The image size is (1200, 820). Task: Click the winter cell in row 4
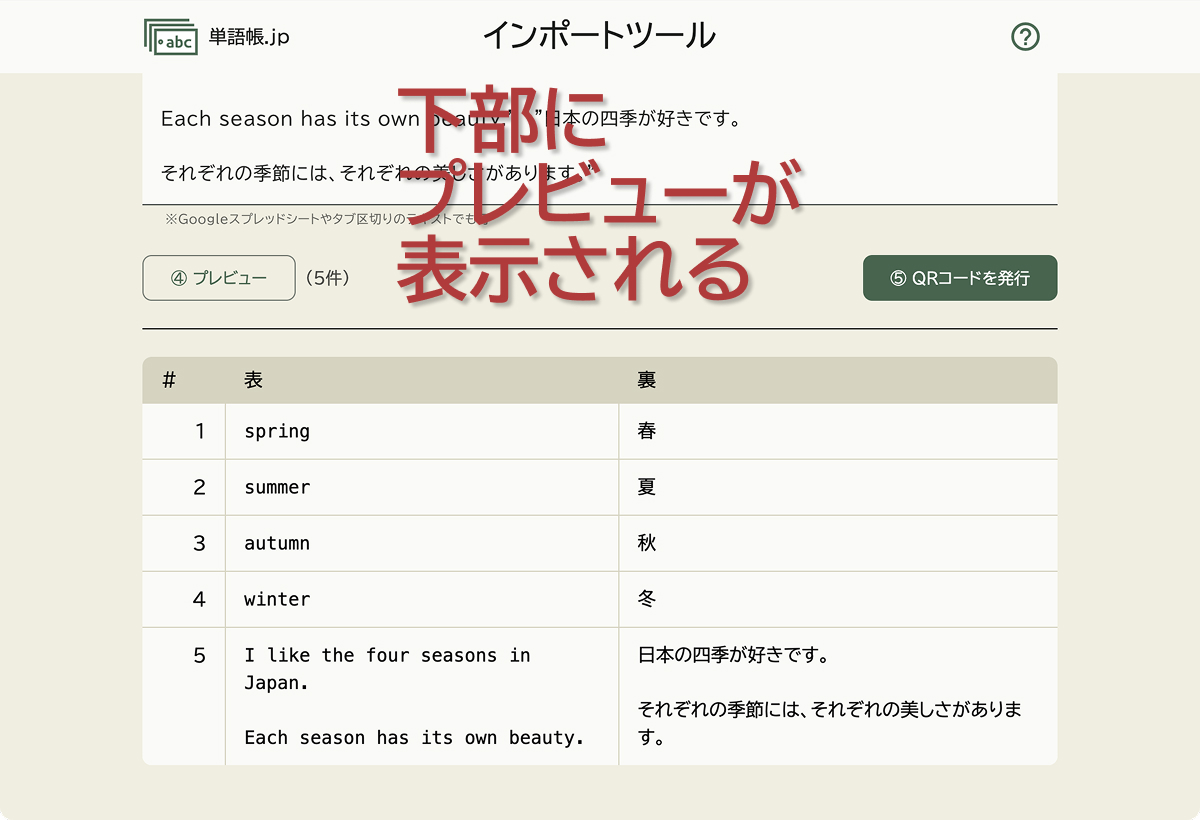pos(276,599)
